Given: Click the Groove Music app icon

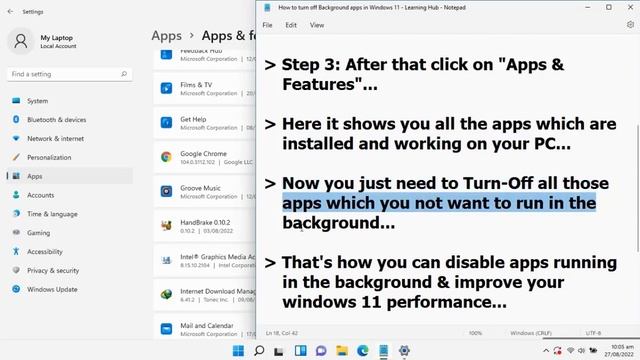Looking at the screenshot, I should [x=166, y=191].
